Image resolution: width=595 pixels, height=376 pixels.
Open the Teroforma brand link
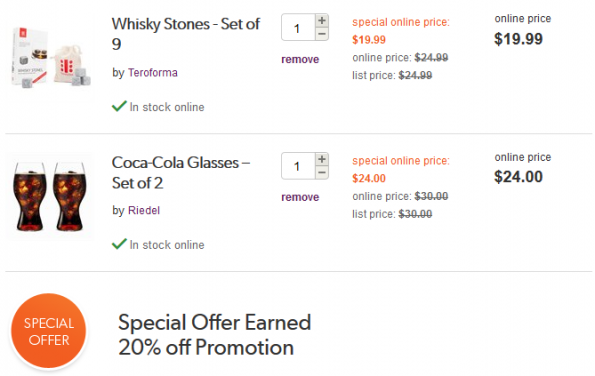pyautogui.click(x=153, y=72)
